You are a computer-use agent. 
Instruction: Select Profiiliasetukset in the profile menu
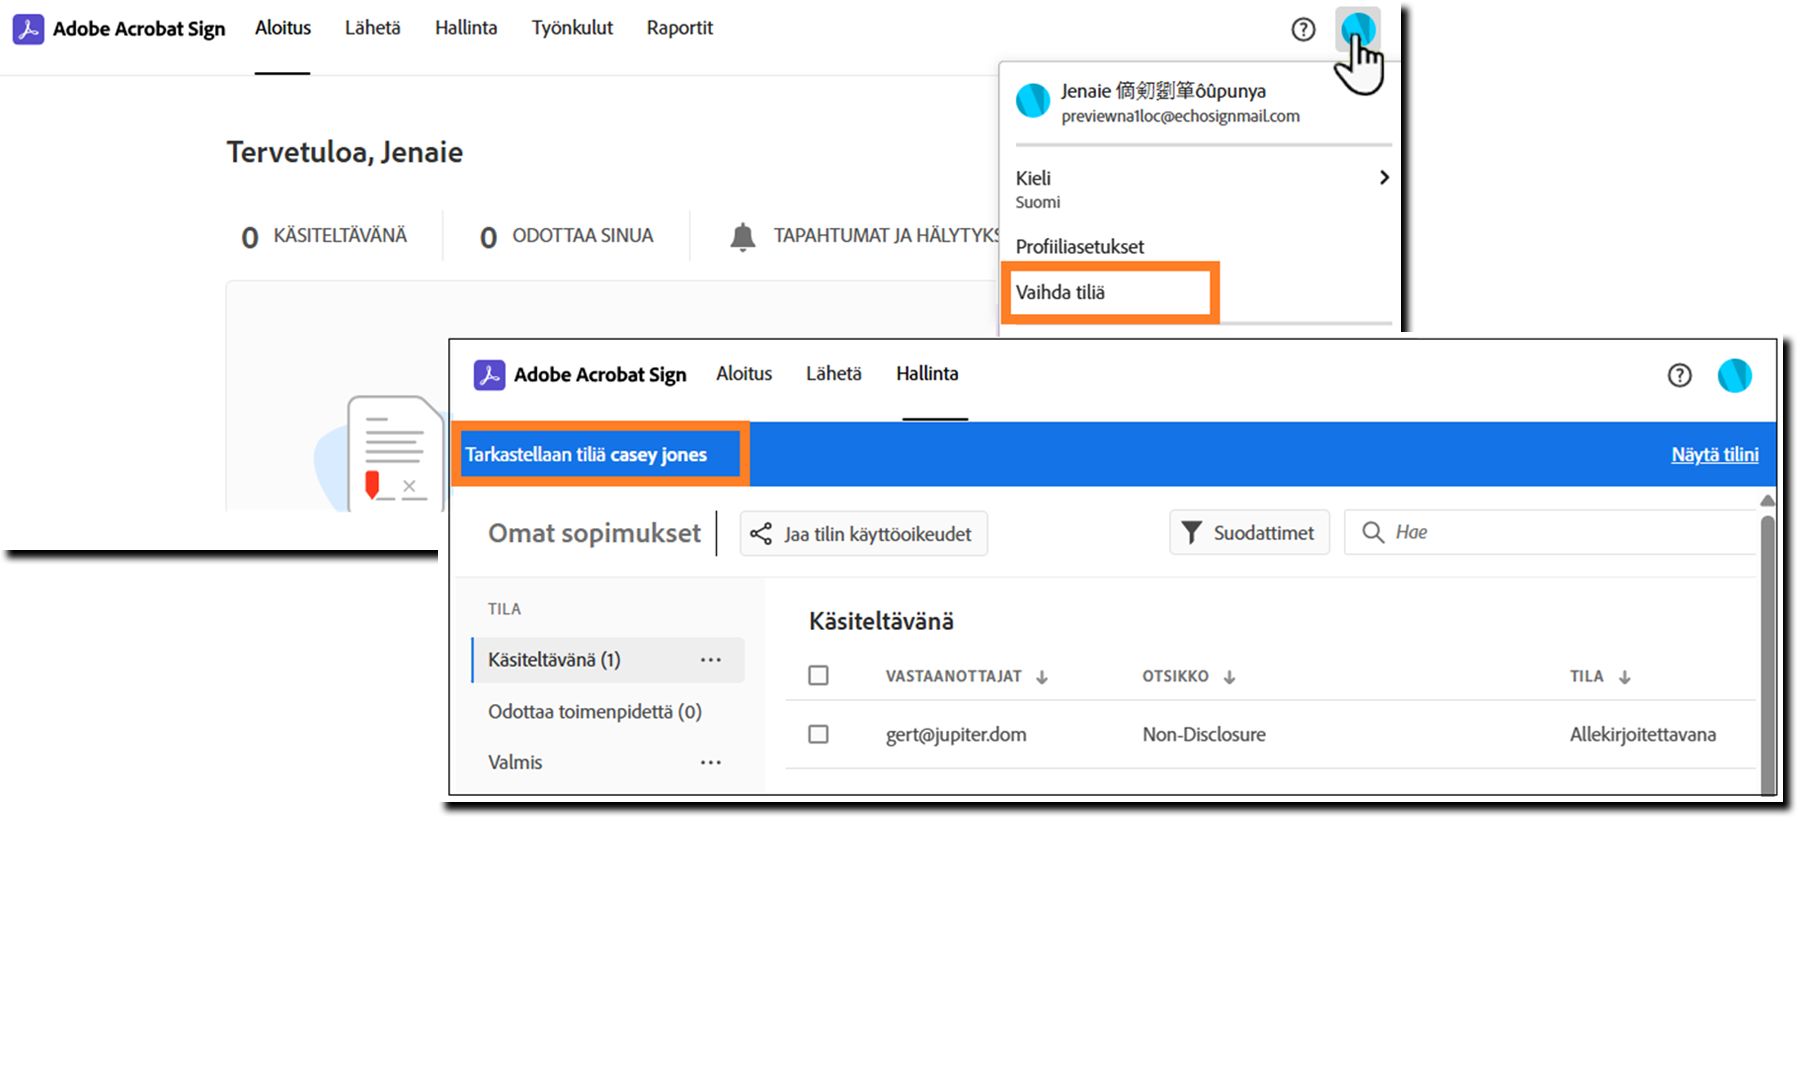1080,246
